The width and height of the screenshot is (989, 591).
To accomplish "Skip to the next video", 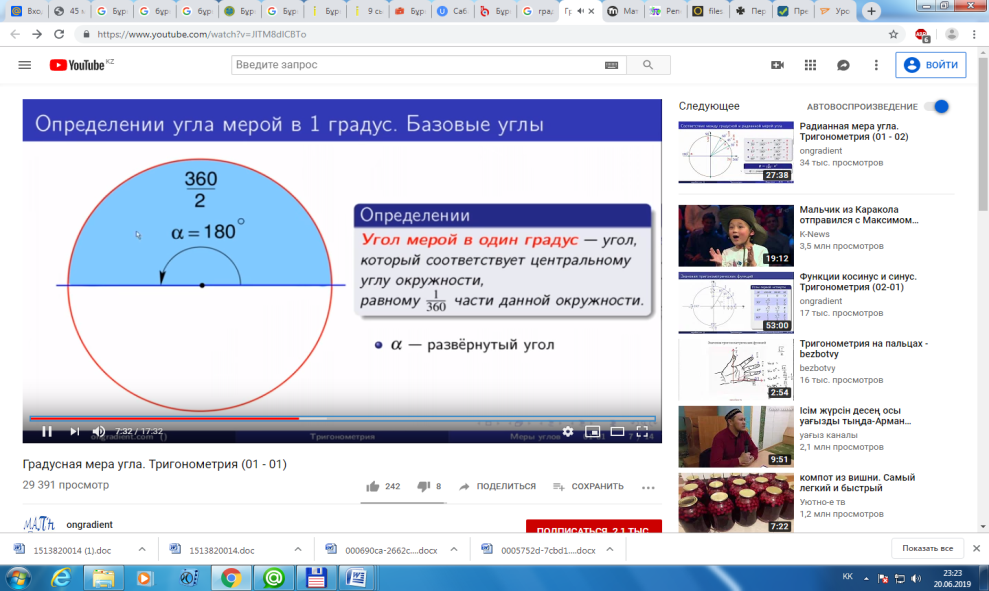I will coord(74,431).
